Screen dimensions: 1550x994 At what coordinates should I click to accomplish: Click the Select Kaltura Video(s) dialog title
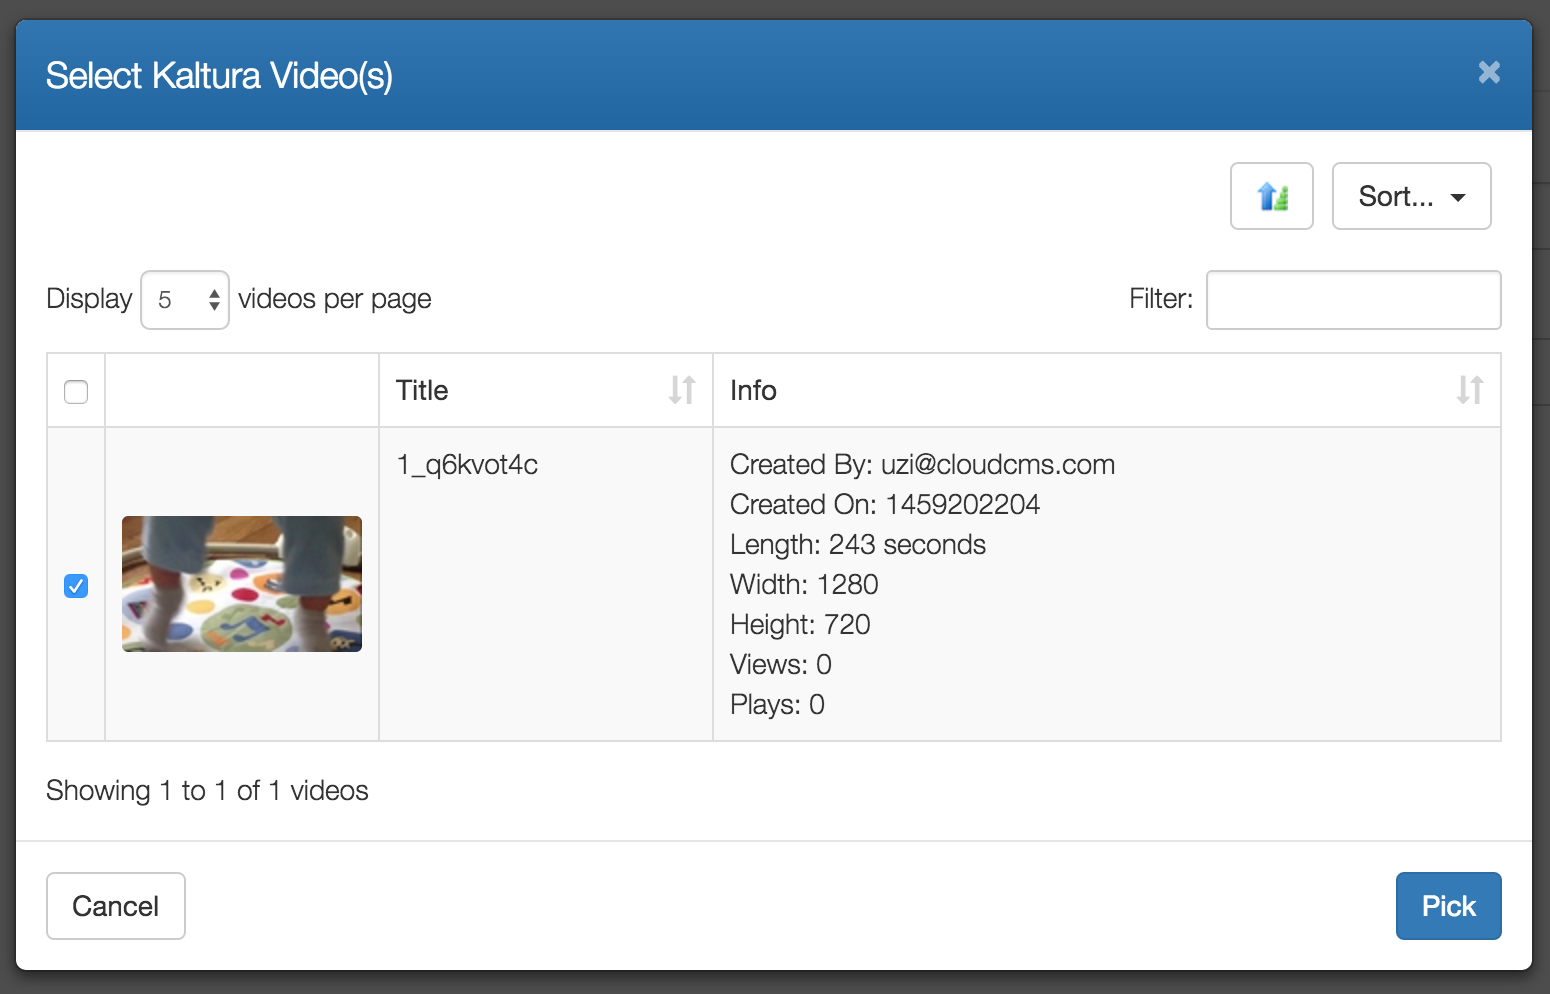(219, 76)
